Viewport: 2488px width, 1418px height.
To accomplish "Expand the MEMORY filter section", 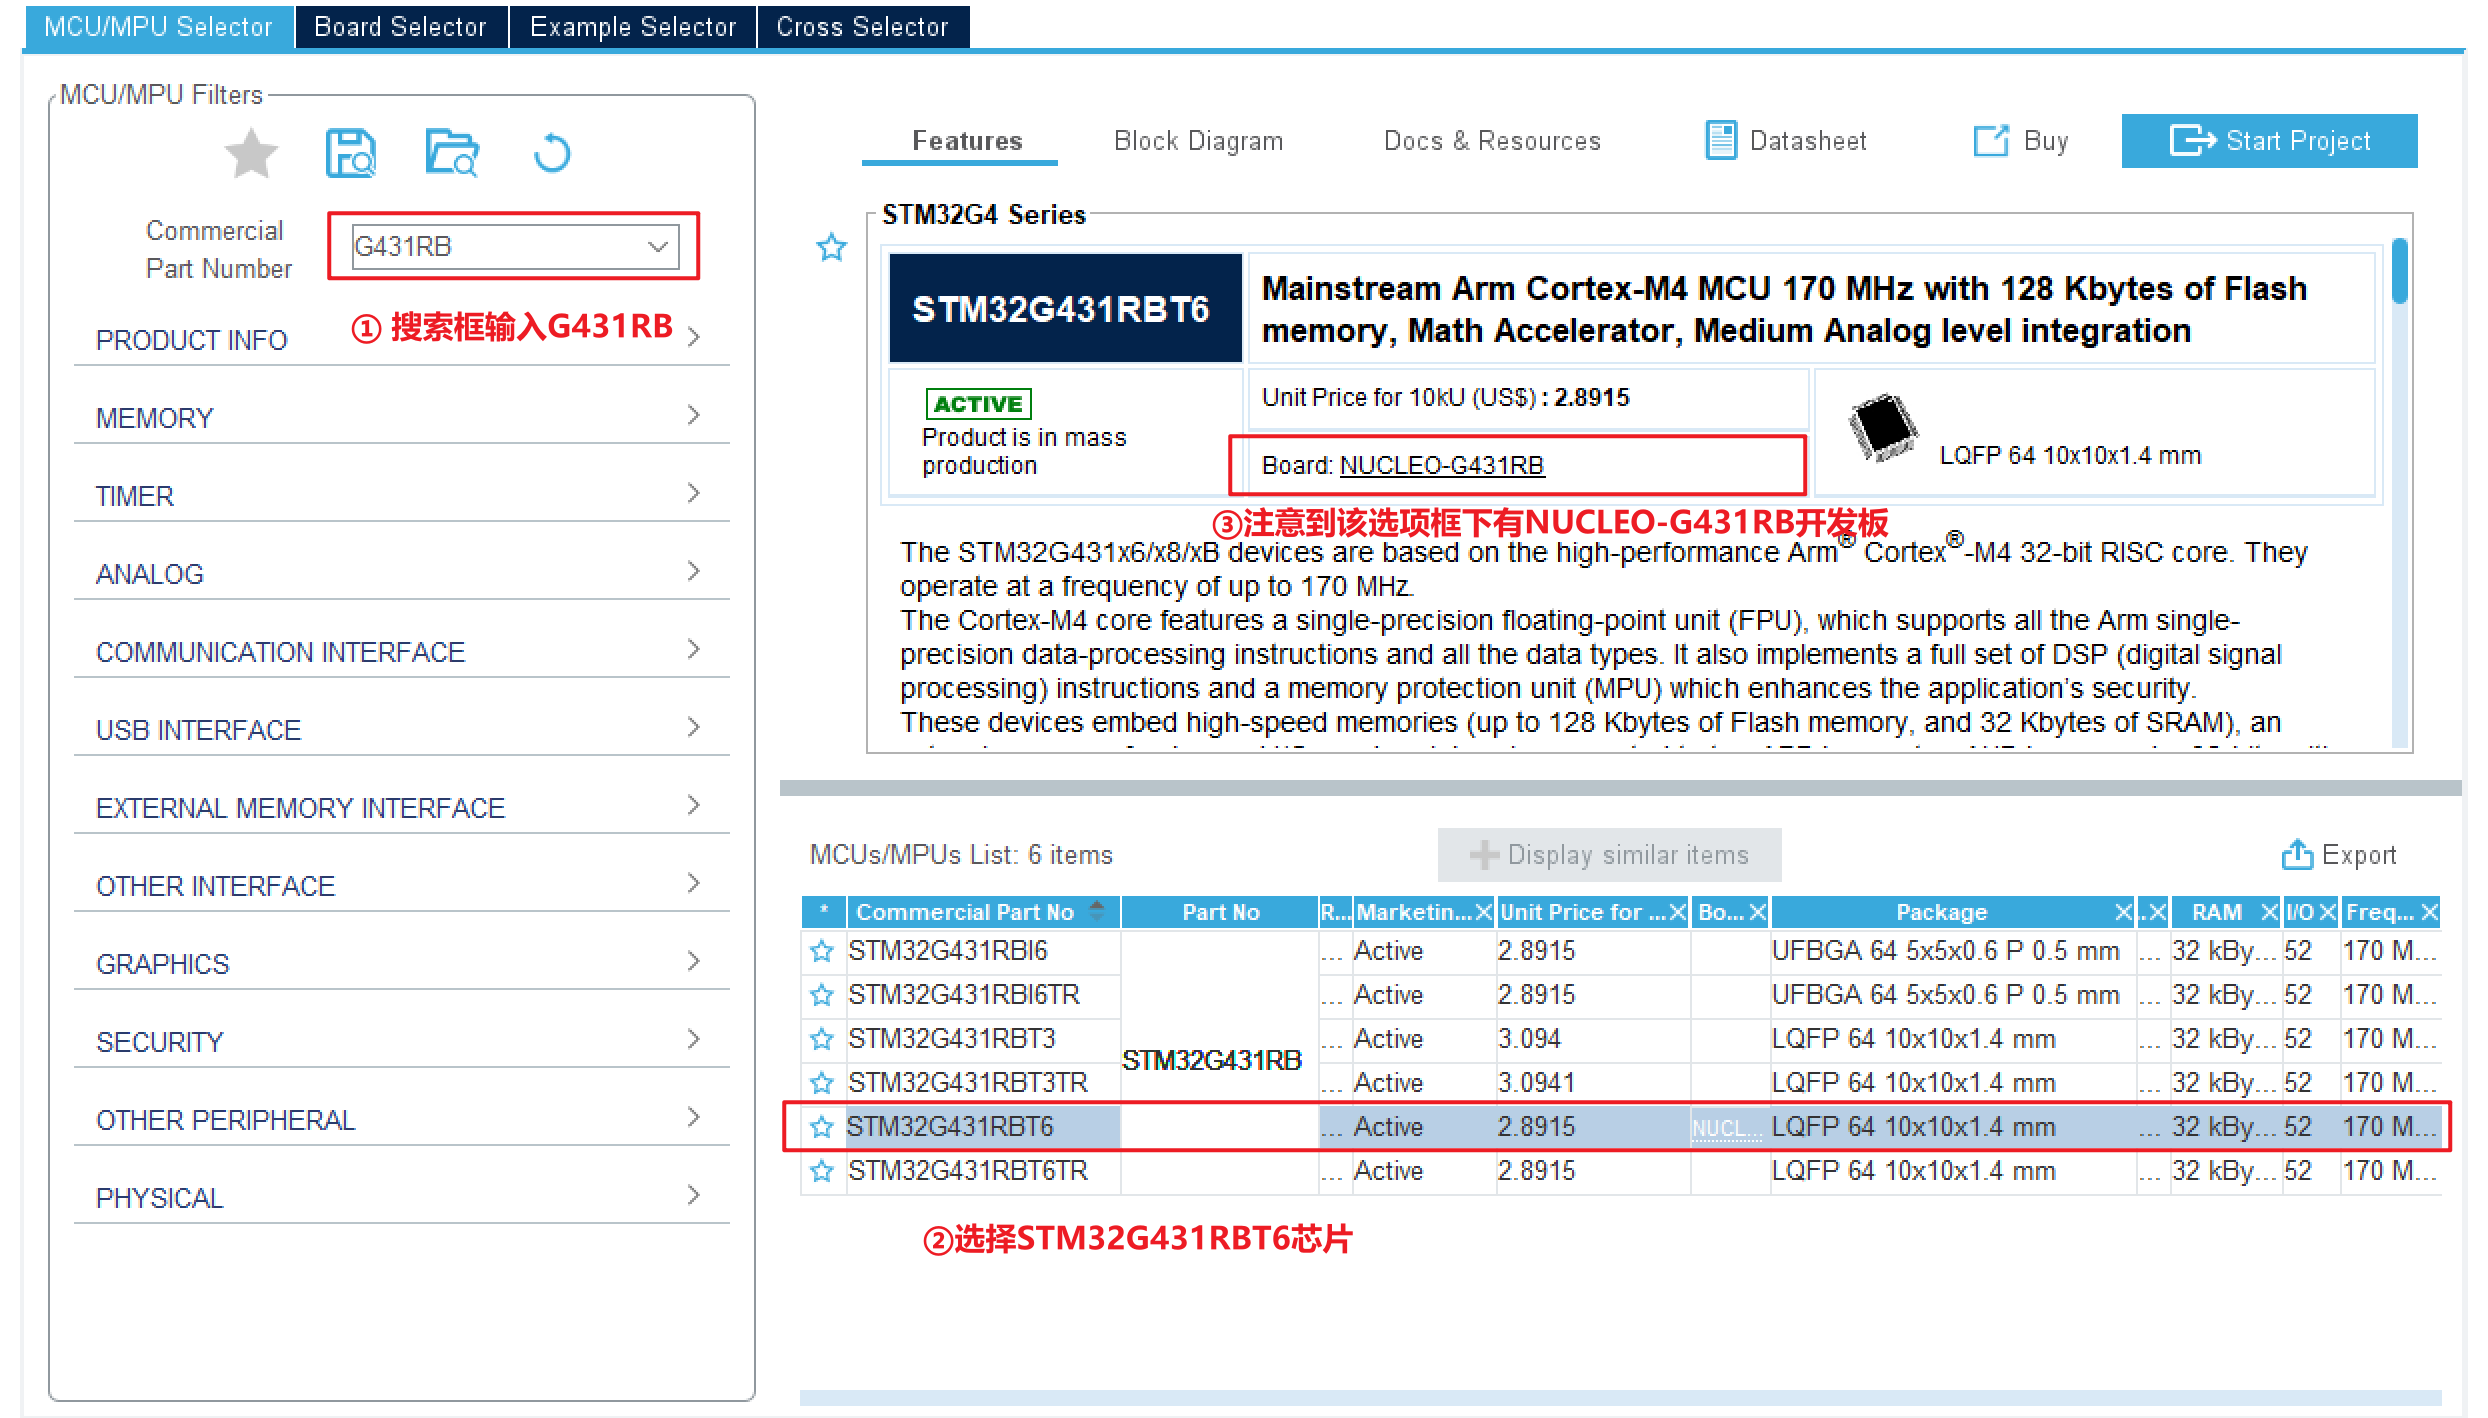I will coord(402,417).
